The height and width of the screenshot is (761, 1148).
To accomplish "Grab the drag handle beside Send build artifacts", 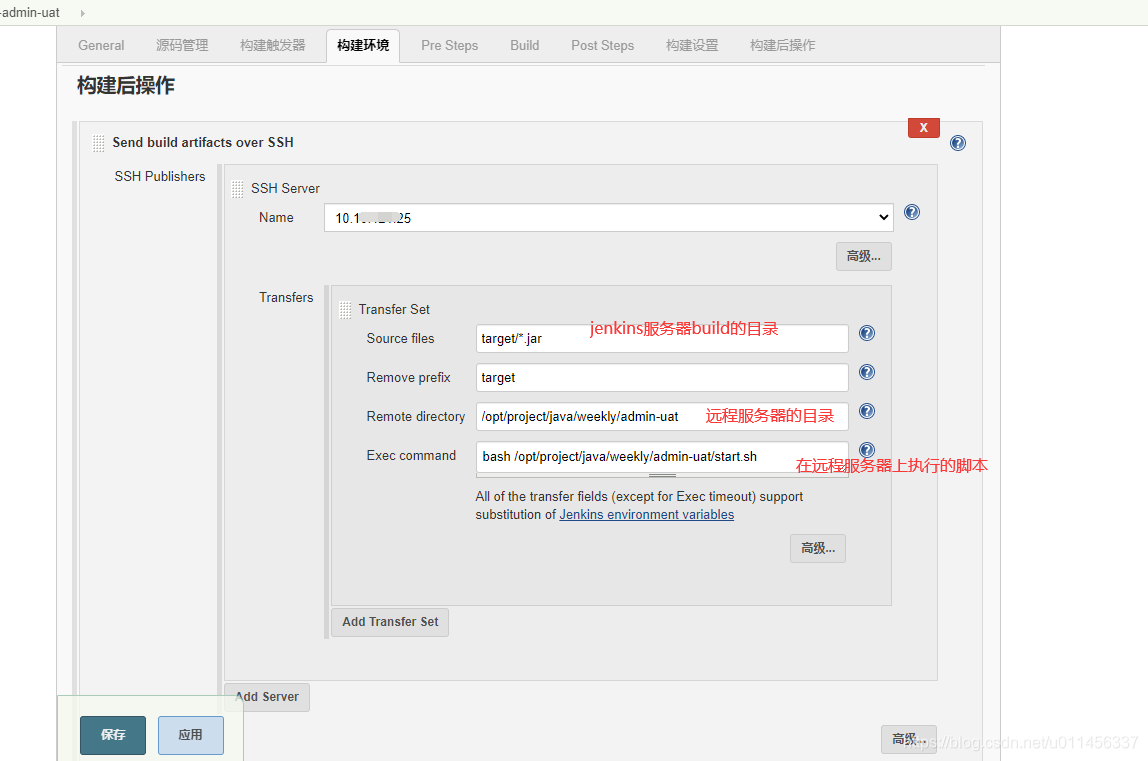I will point(98,143).
